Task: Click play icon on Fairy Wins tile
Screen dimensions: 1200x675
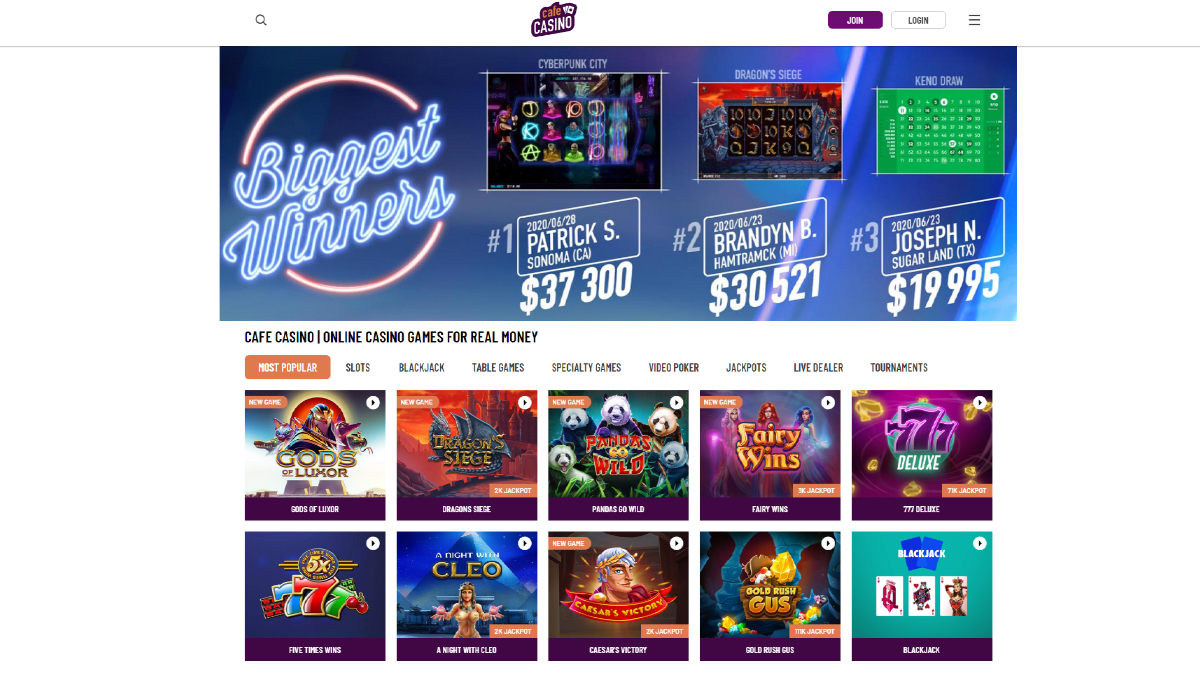Action: [828, 402]
